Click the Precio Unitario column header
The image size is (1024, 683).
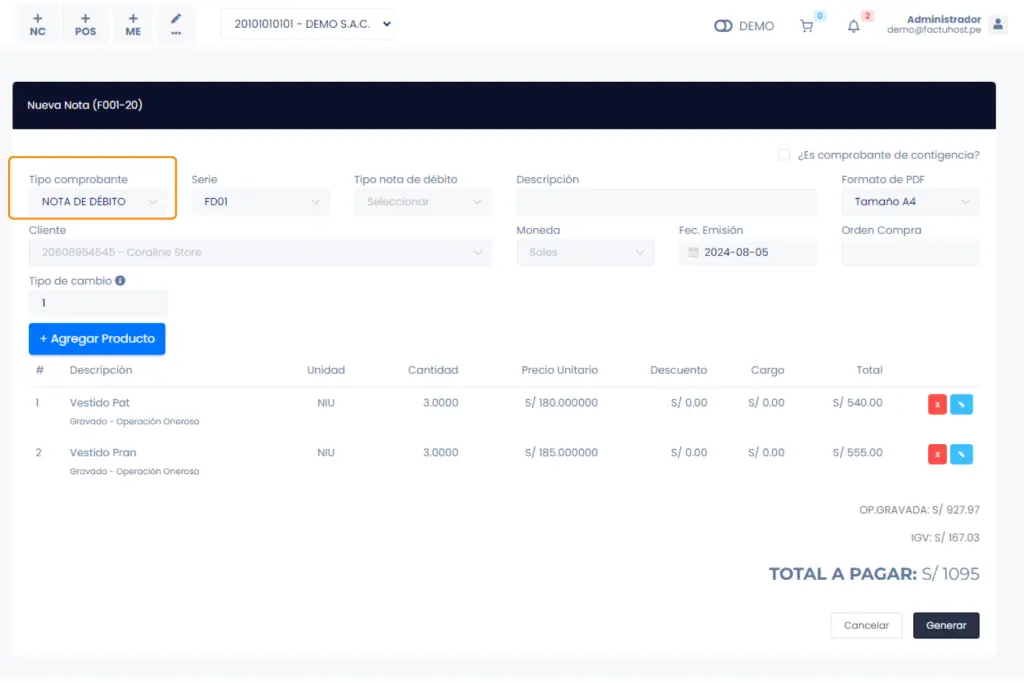click(x=560, y=370)
